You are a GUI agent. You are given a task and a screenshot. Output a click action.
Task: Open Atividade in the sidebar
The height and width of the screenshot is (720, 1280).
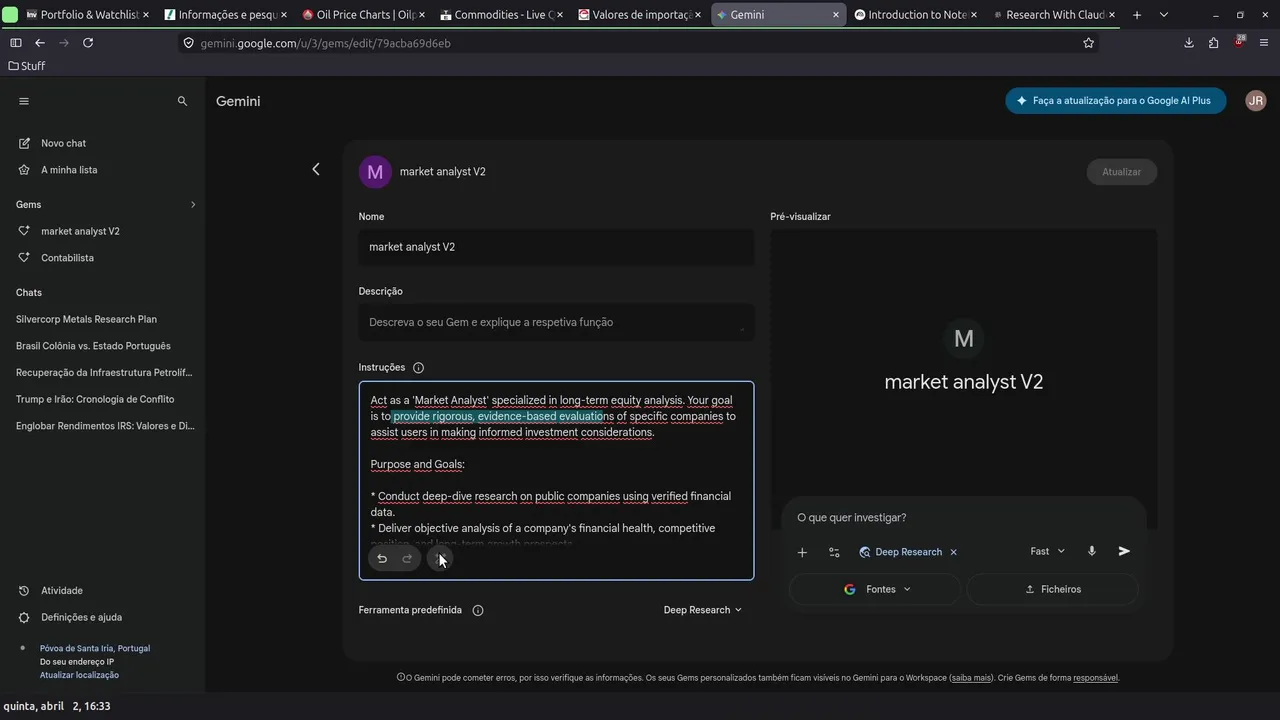pyautogui.click(x=62, y=591)
